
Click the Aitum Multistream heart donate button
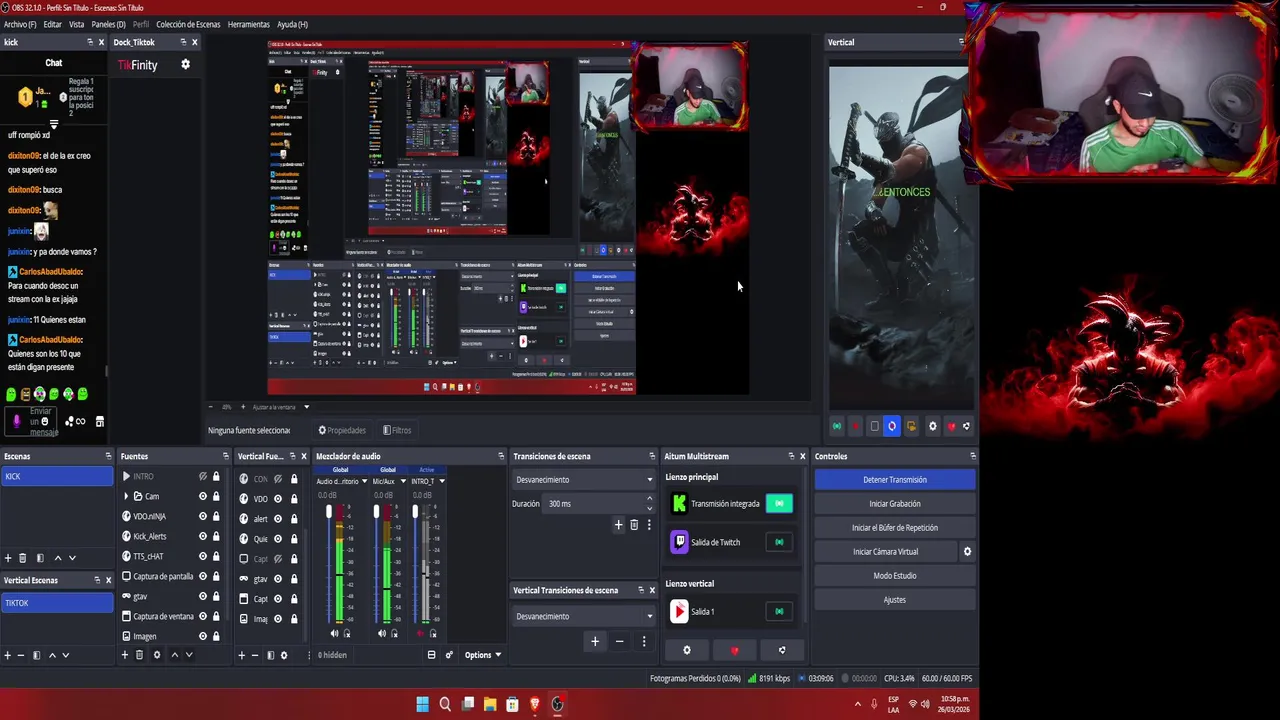(735, 650)
